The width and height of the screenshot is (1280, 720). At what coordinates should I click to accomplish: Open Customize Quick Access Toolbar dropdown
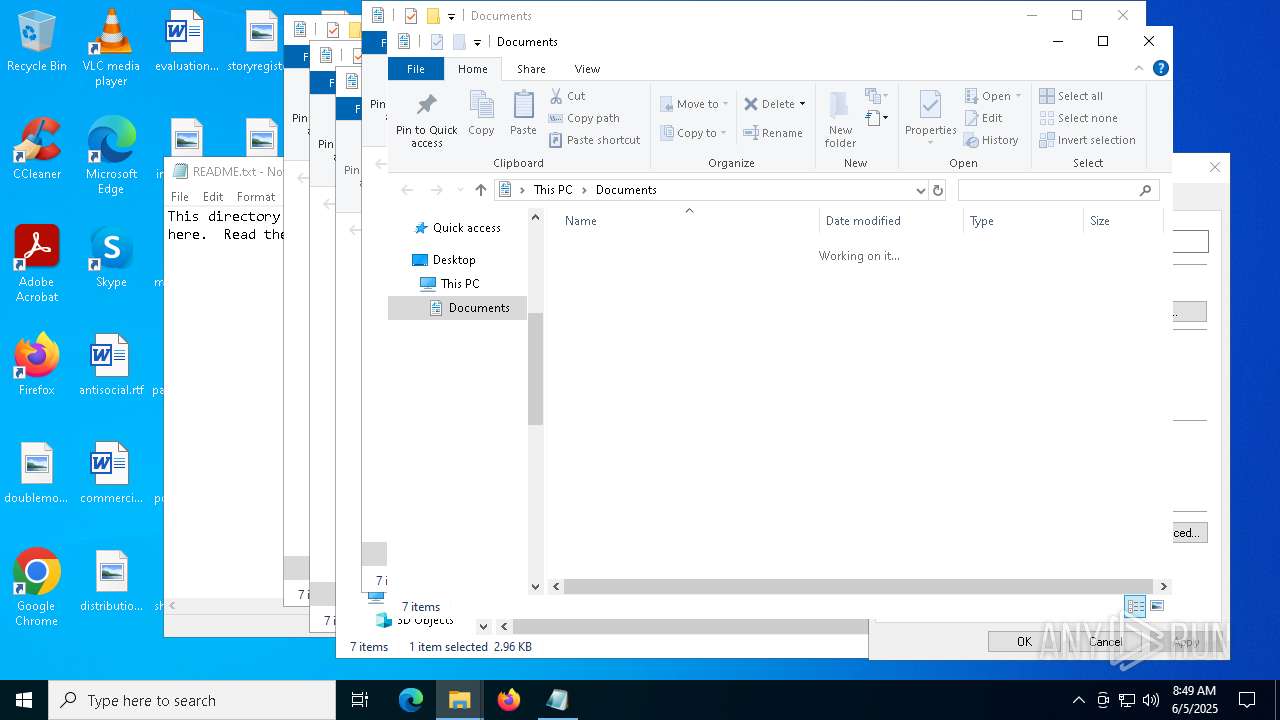tap(477, 42)
